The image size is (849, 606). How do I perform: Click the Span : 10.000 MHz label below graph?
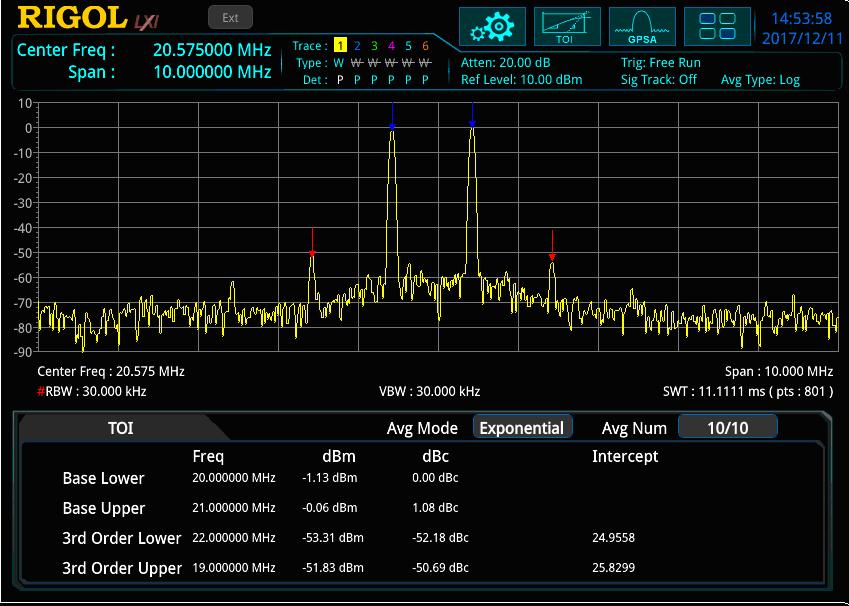[779, 372]
